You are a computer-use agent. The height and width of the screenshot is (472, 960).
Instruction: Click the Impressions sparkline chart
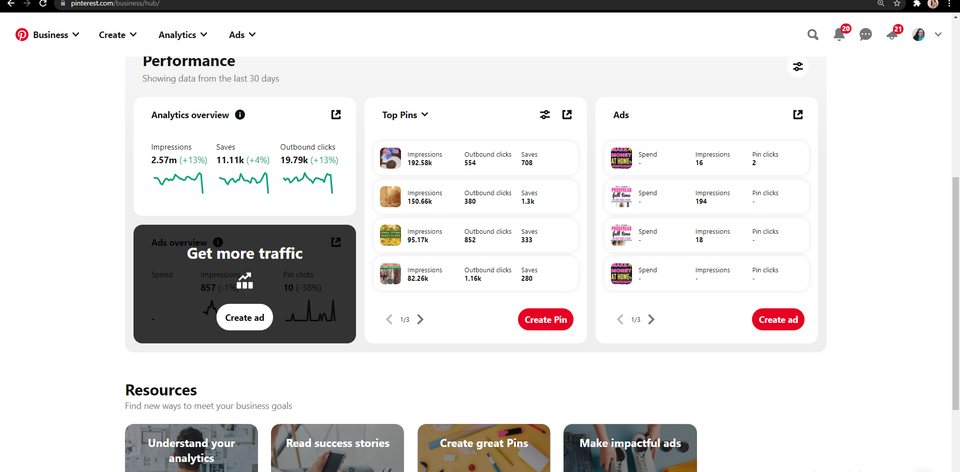click(178, 182)
